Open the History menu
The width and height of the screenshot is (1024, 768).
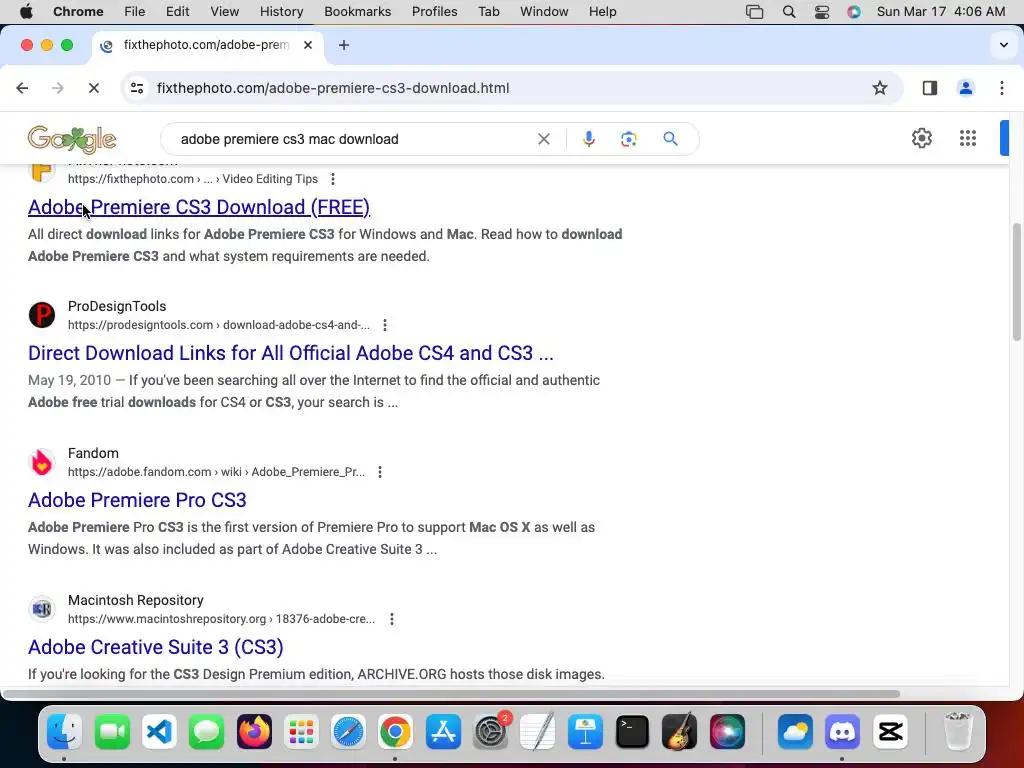tap(281, 12)
